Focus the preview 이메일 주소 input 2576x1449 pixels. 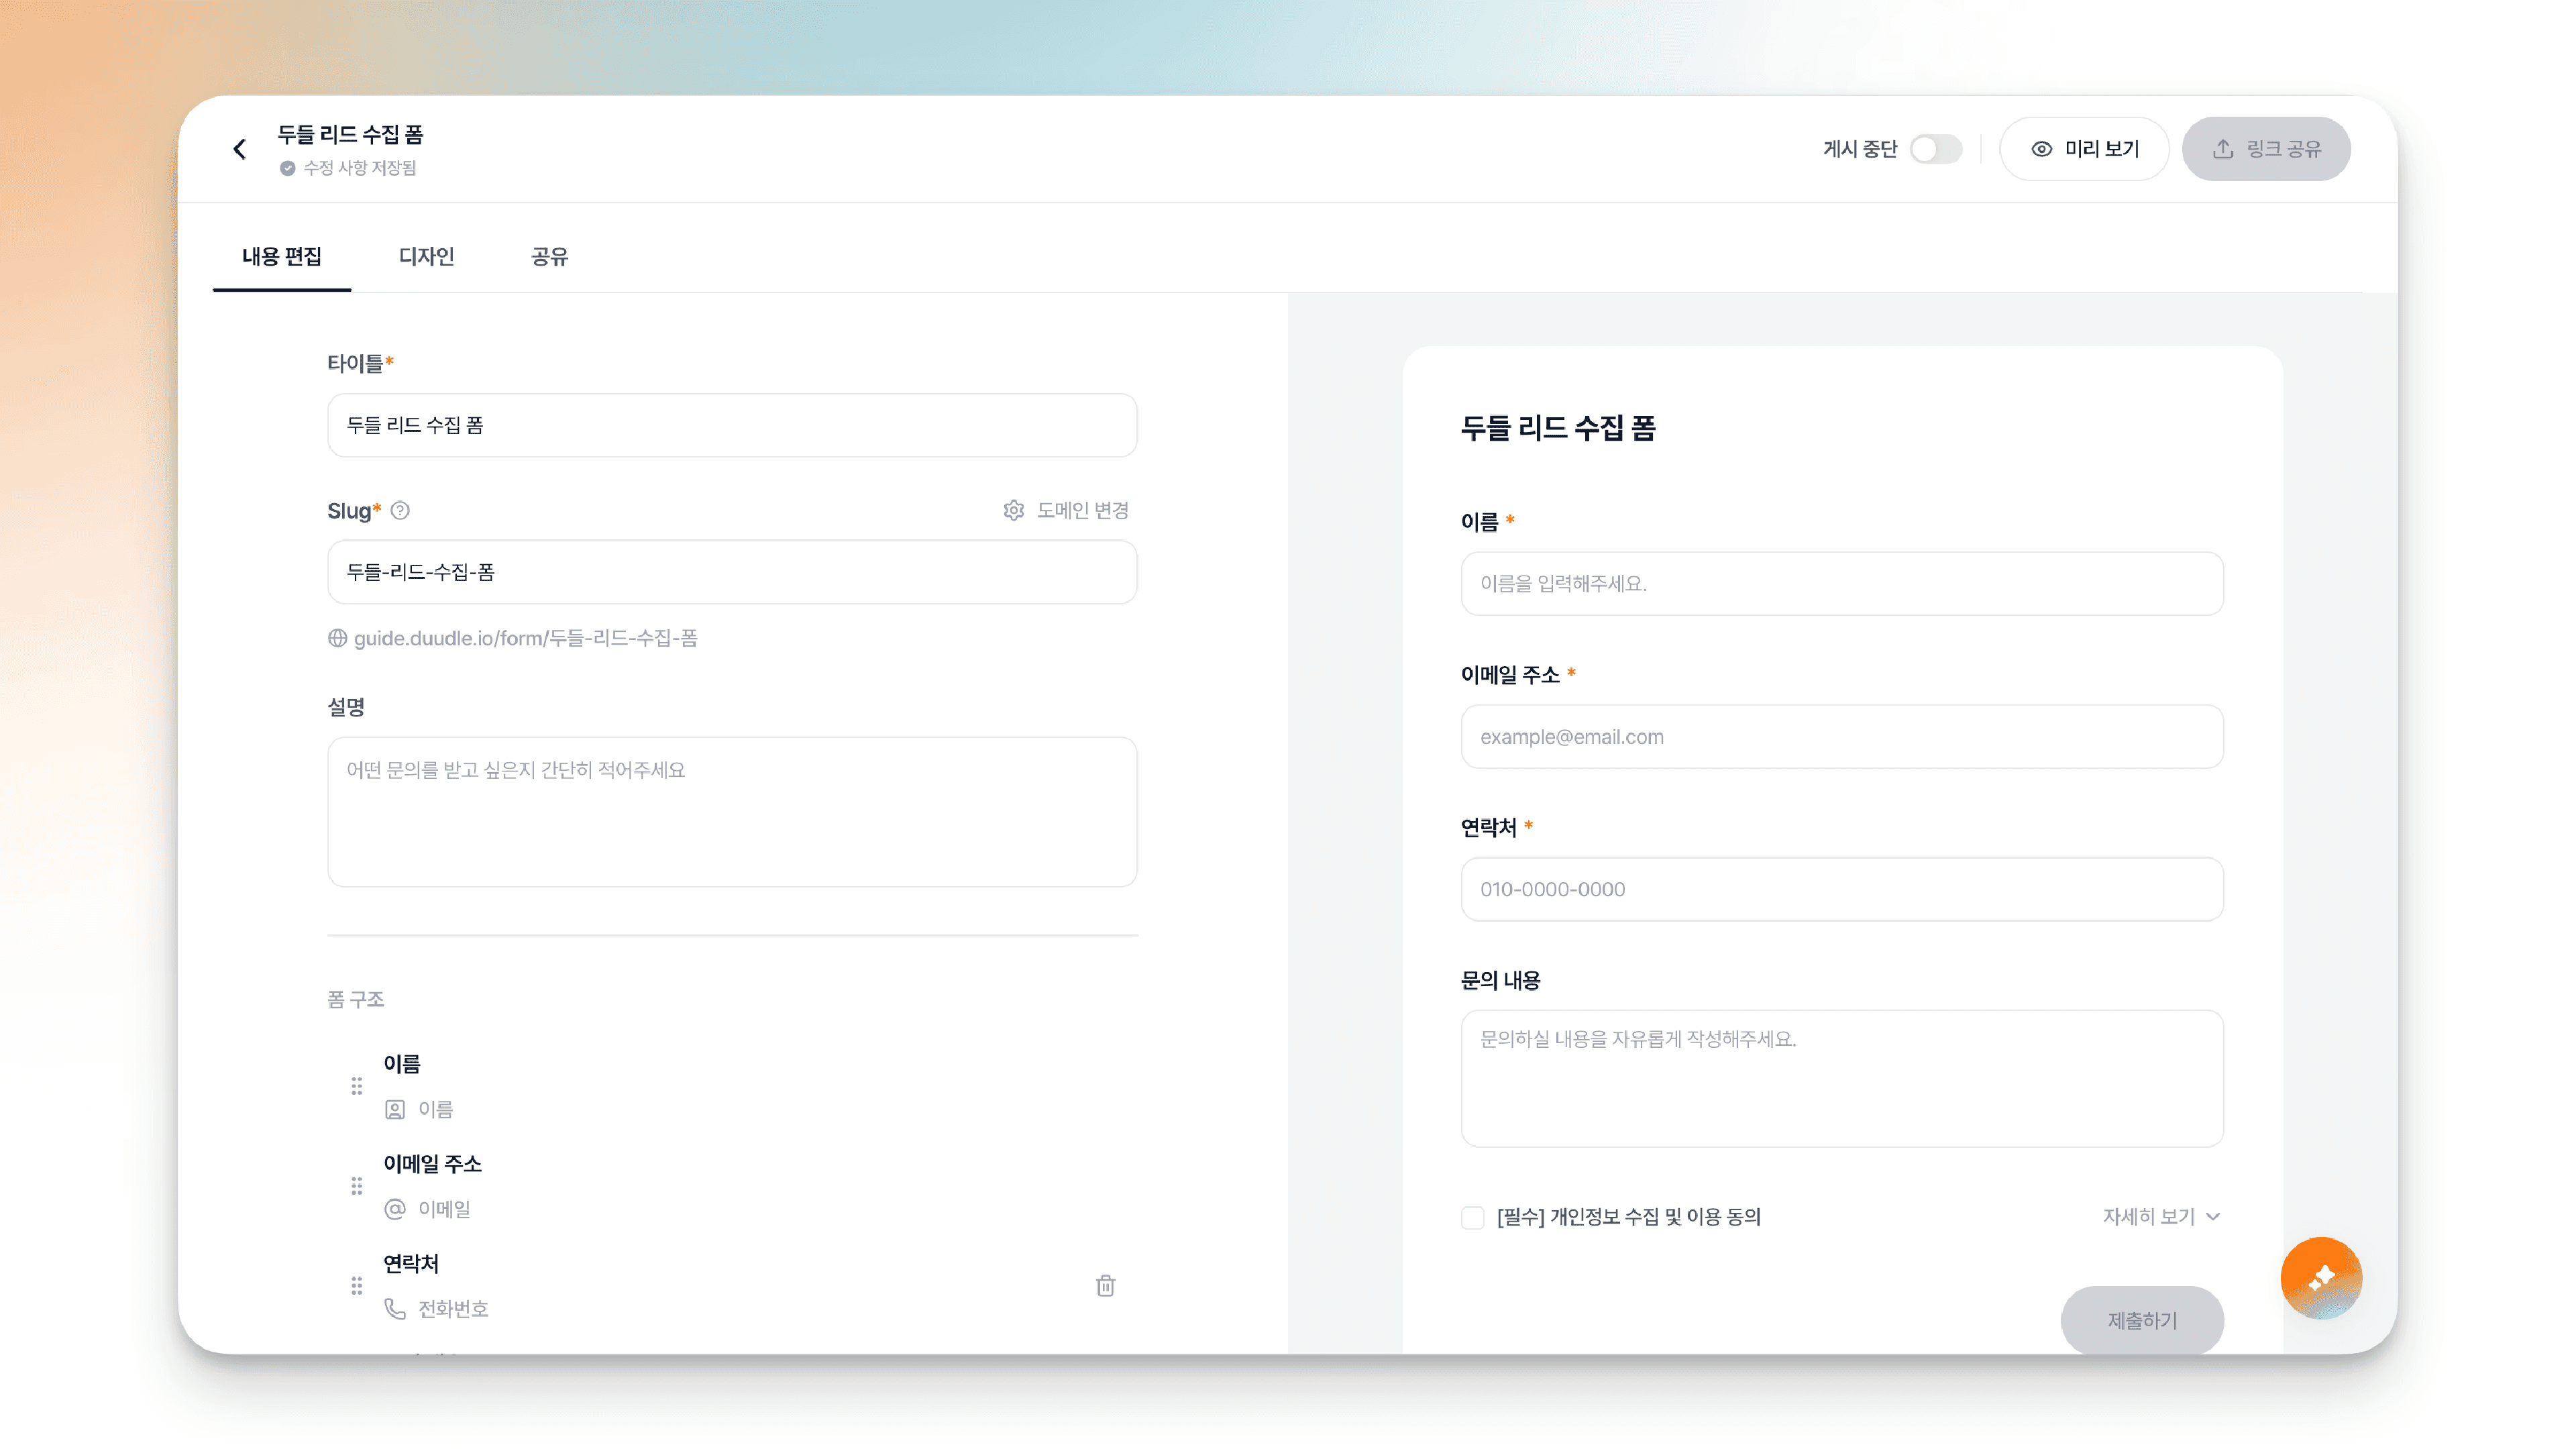[x=1842, y=737]
